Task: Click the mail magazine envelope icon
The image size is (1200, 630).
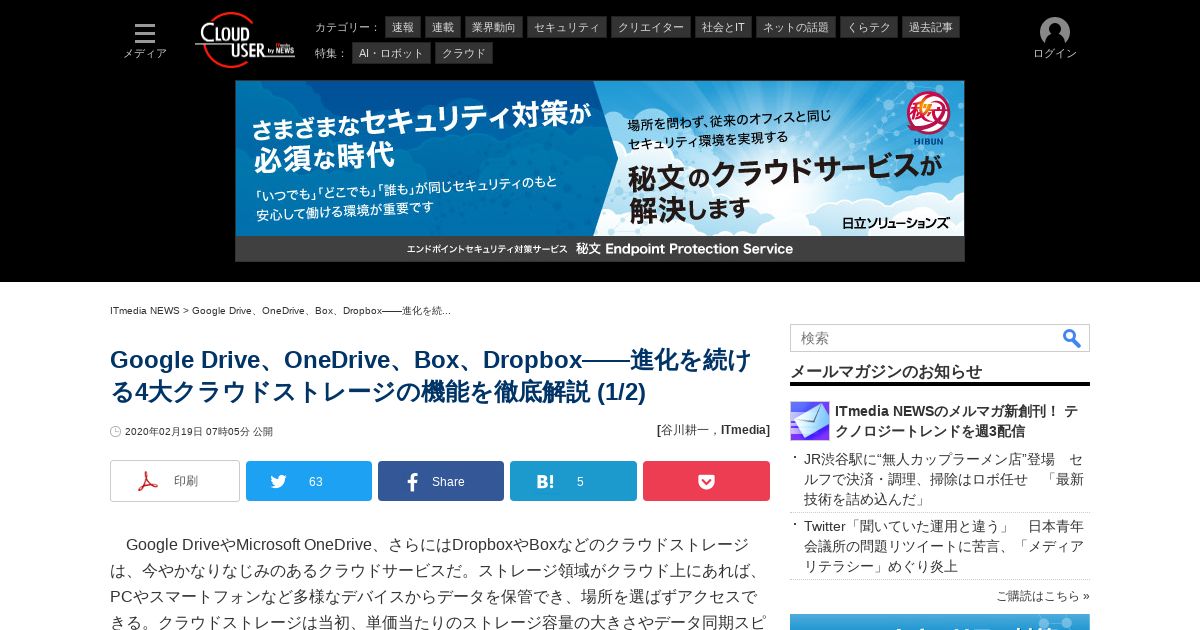Action: click(810, 421)
